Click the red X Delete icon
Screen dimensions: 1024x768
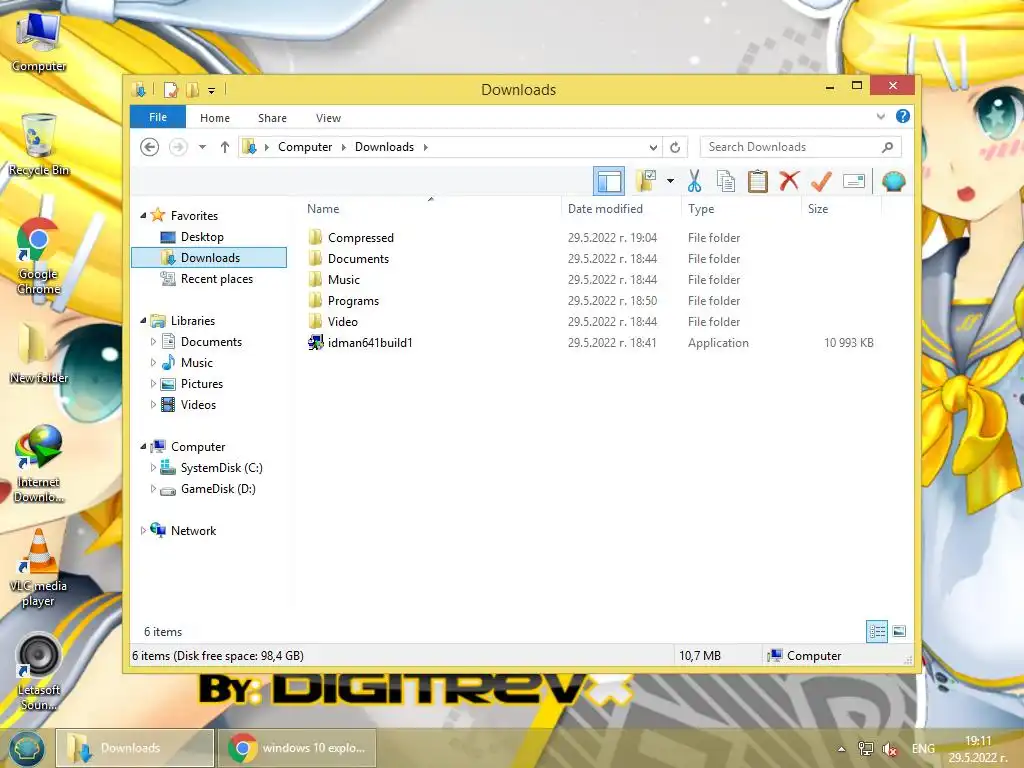[789, 180]
